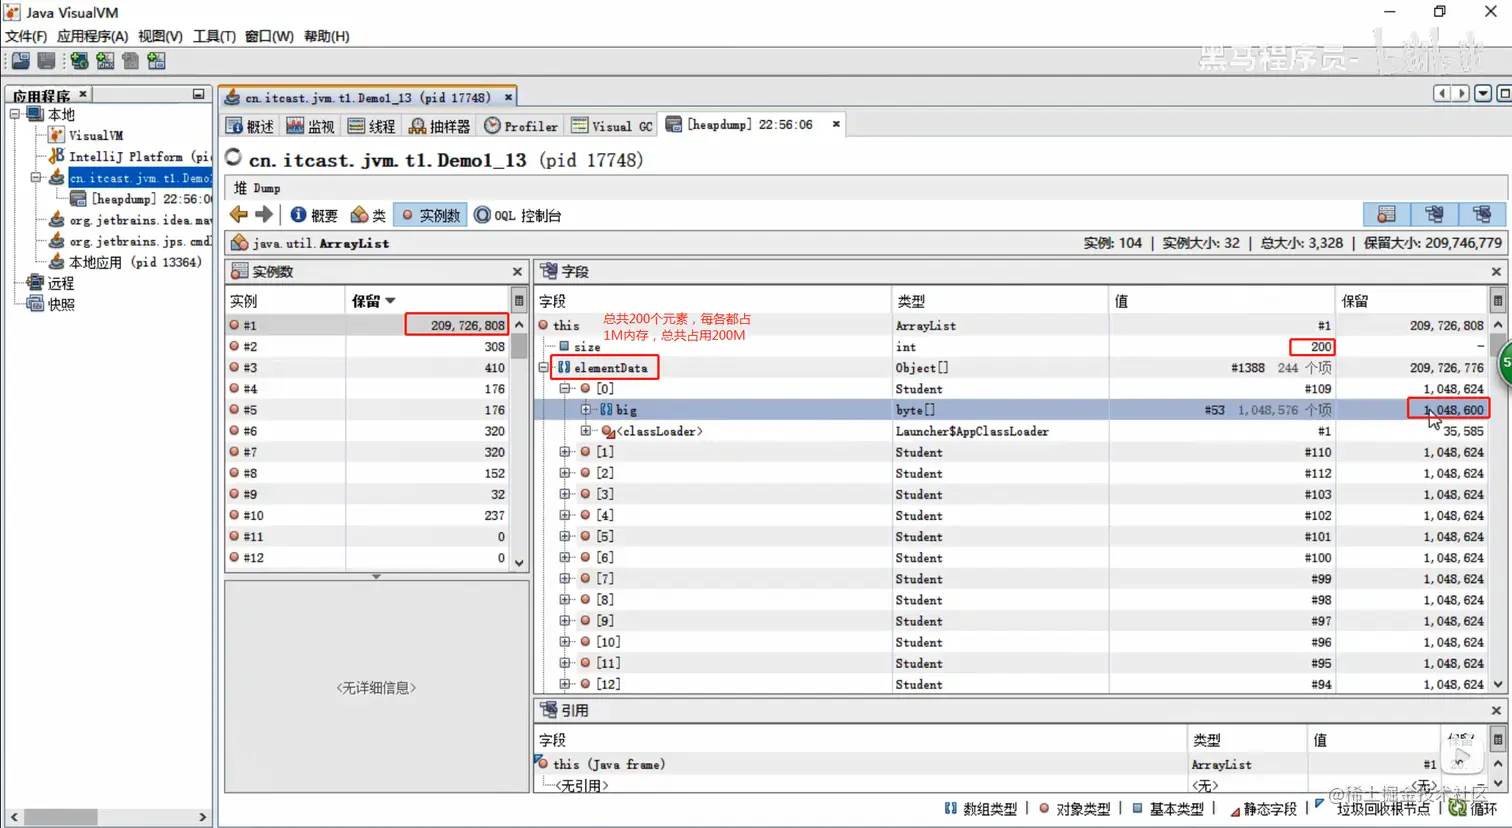The height and width of the screenshot is (828, 1512).
Task: Expand the [12] Student element
Action: tap(565, 685)
